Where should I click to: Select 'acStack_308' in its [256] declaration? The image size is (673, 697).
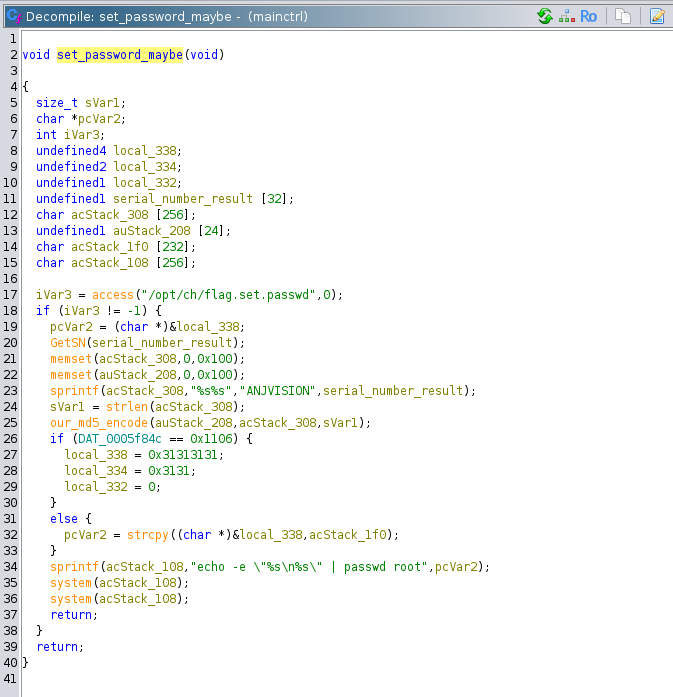click(110, 215)
